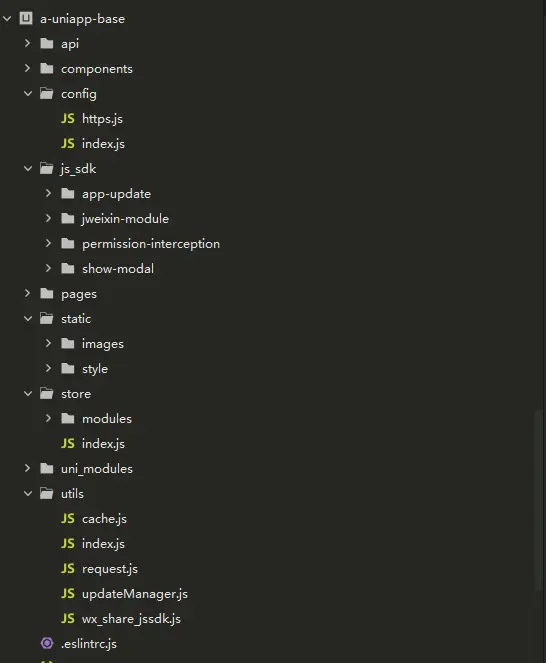Click the folder icon for permission-interception
The height and width of the screenshot is (663, 546).
click(68, 244)
